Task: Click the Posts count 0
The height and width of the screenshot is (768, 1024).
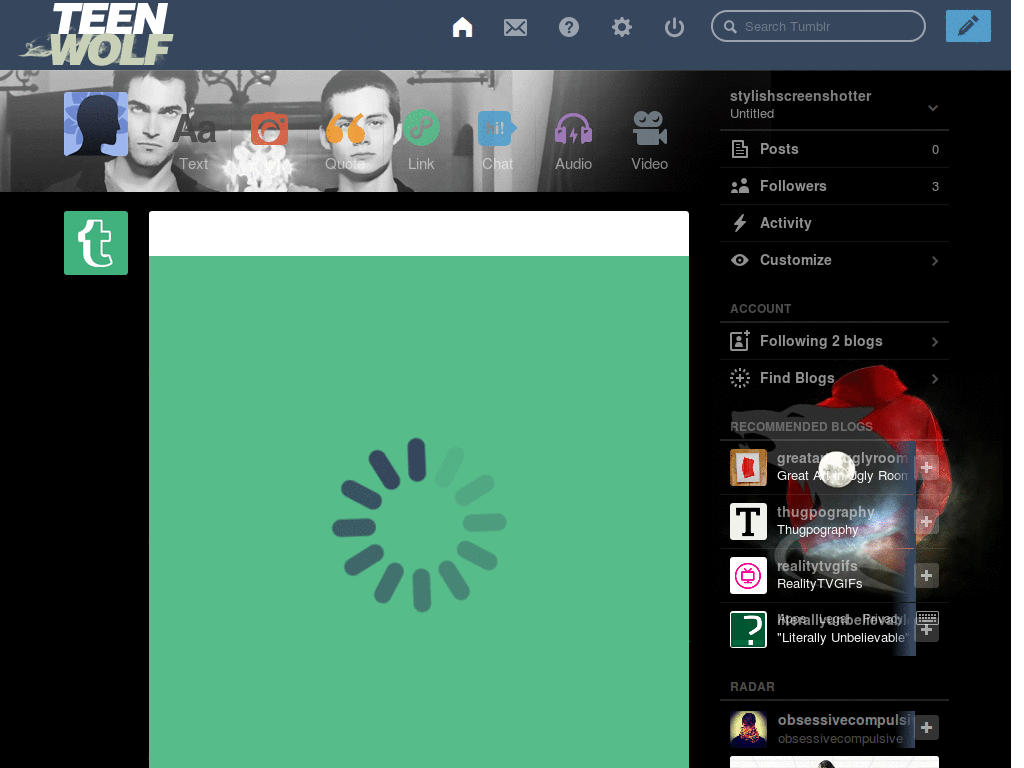Action: [x=935, y=150]
